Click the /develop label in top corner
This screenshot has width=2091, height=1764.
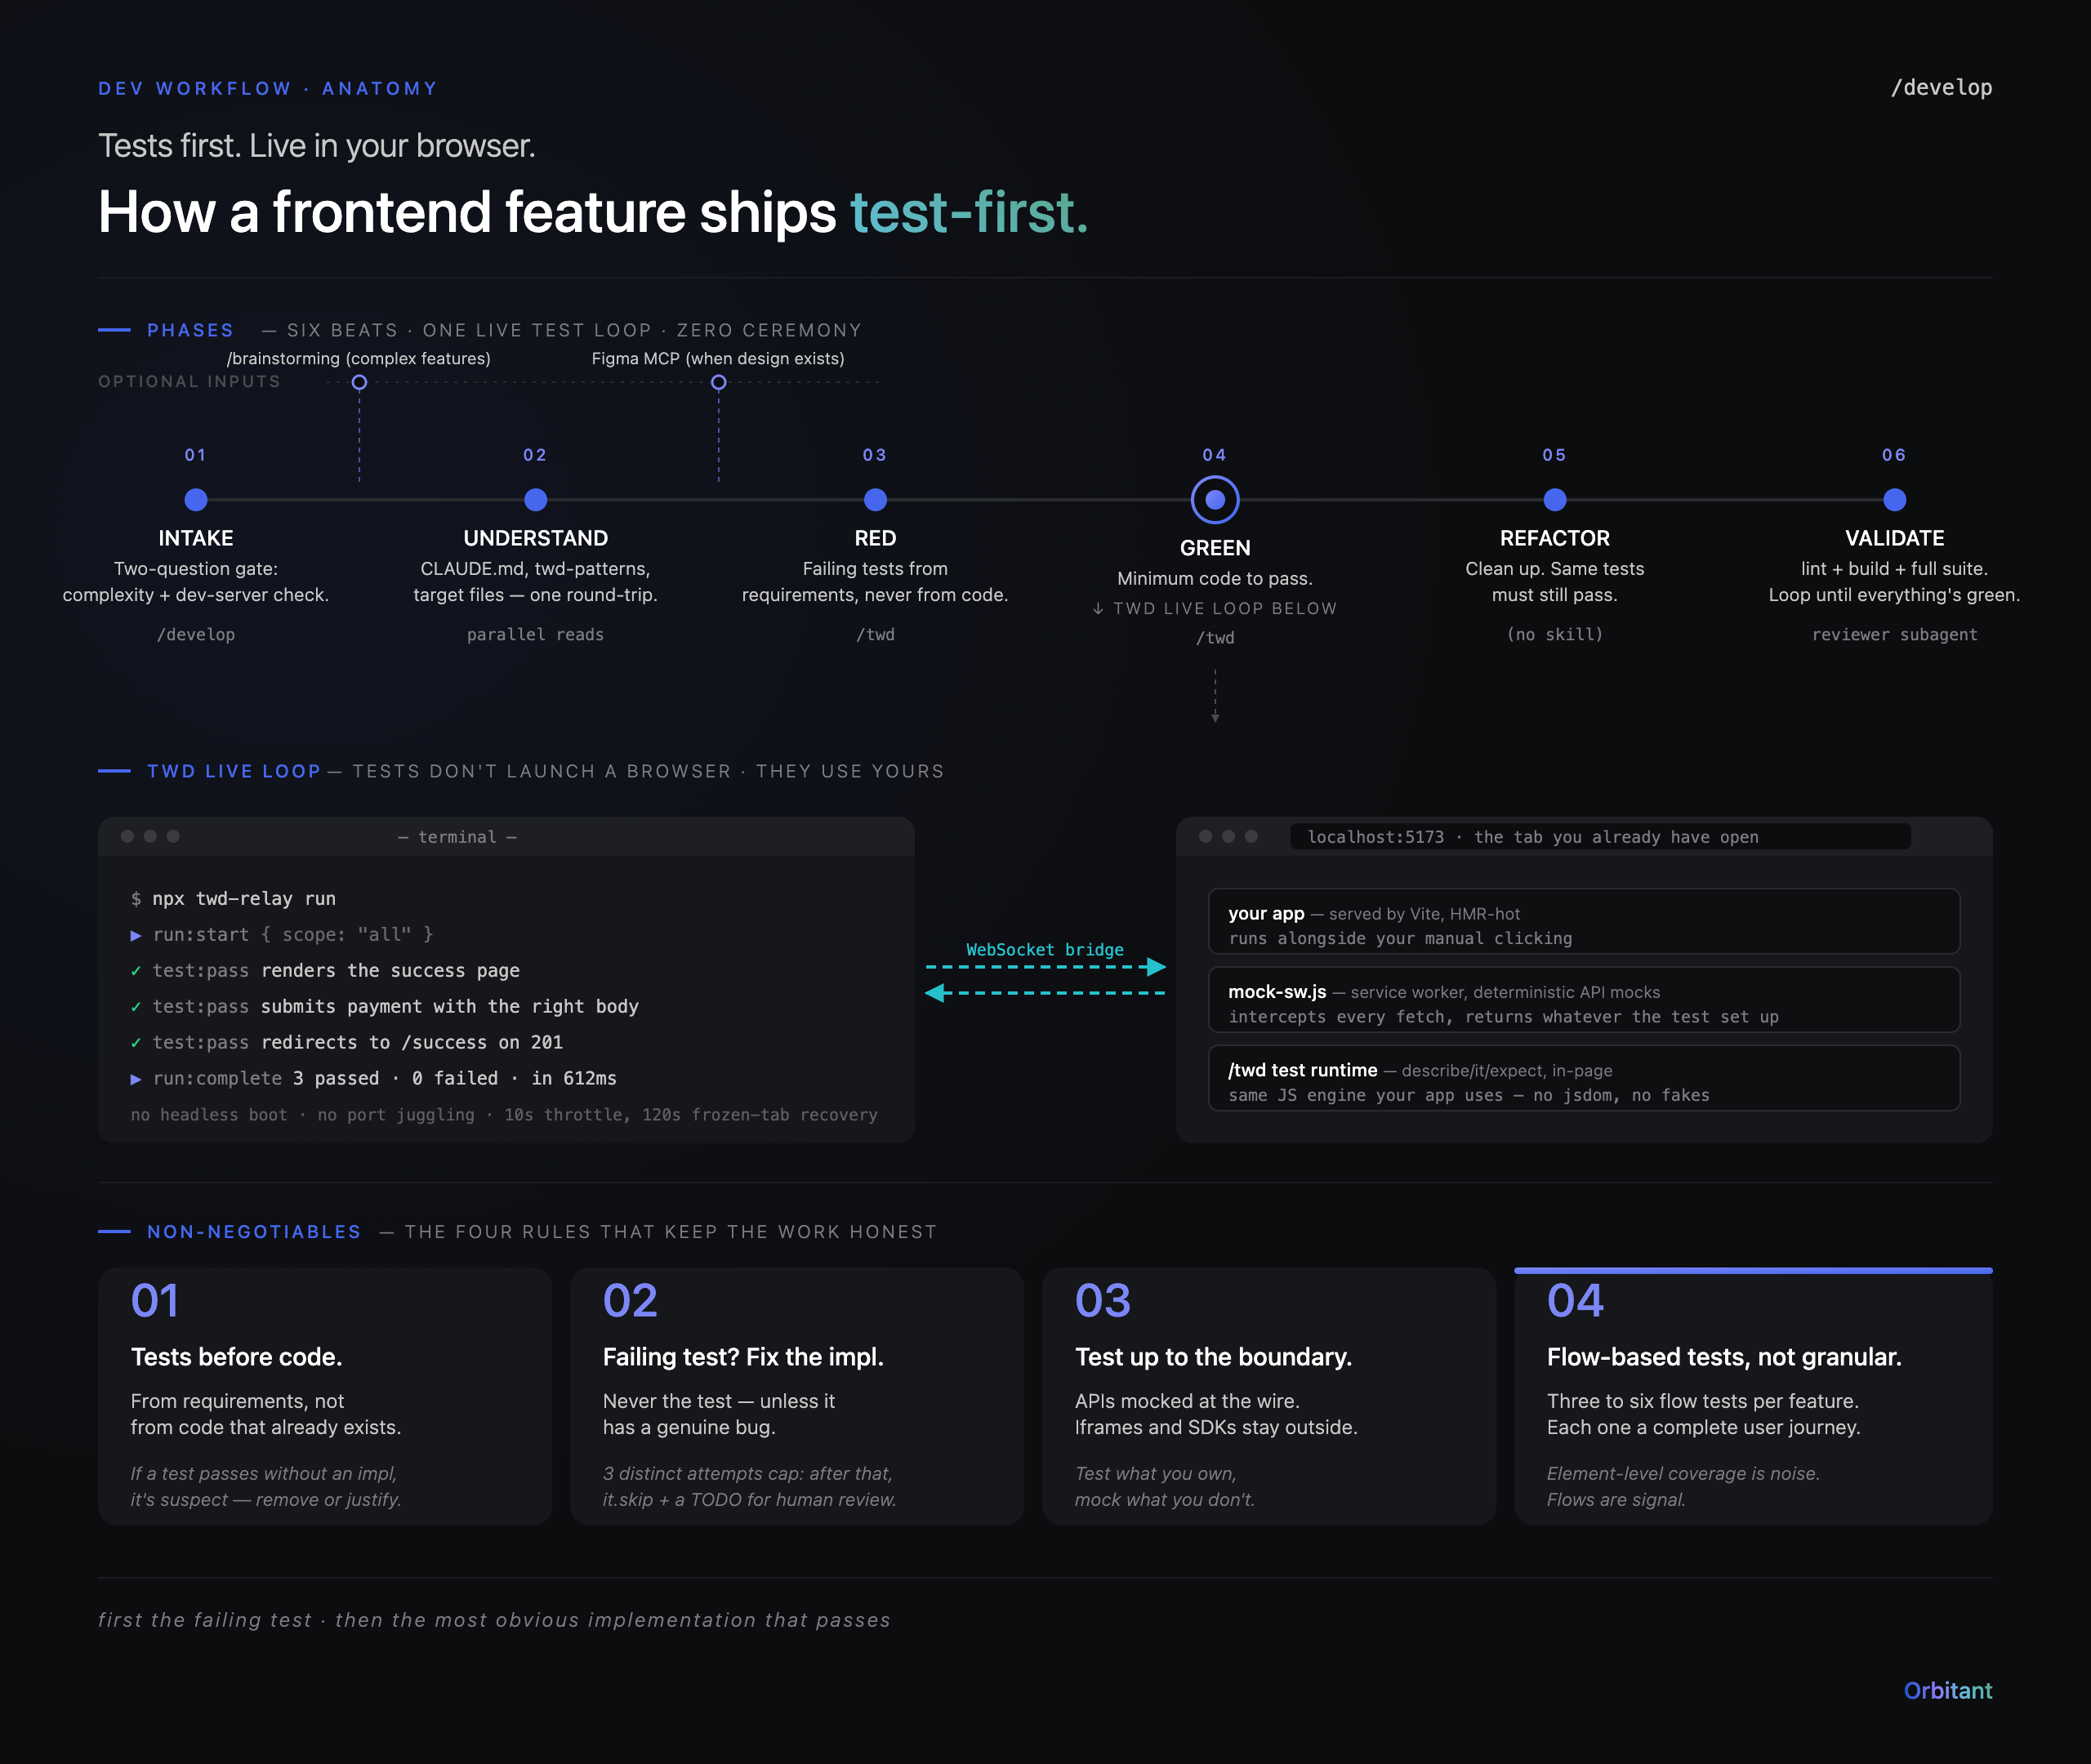(x=1941, y=88)
